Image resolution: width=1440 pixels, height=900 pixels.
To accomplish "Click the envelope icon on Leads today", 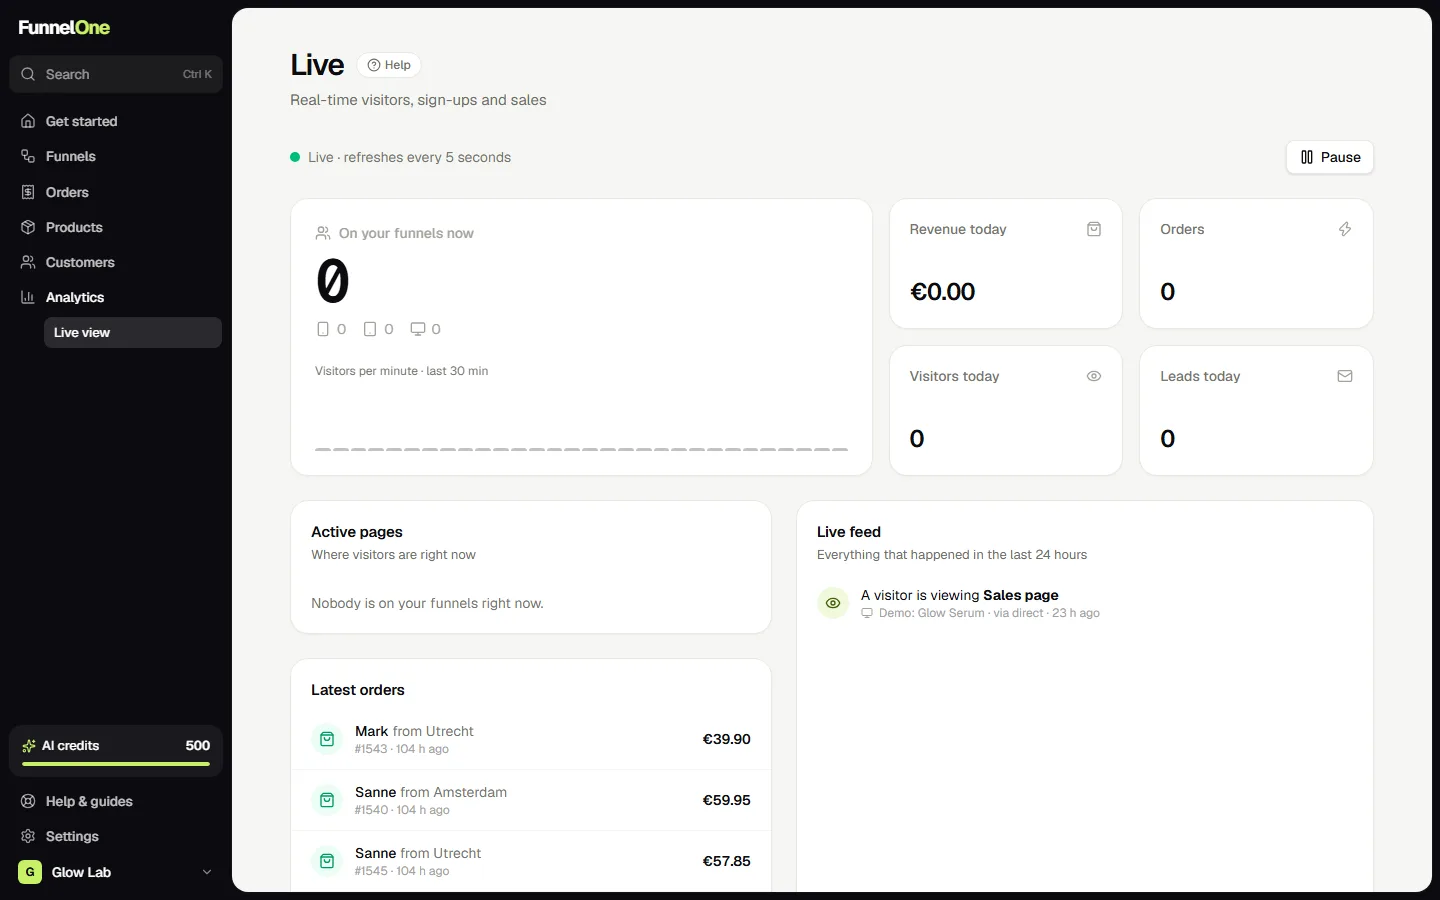I will pyautogui.click(x=1345, y=376).
